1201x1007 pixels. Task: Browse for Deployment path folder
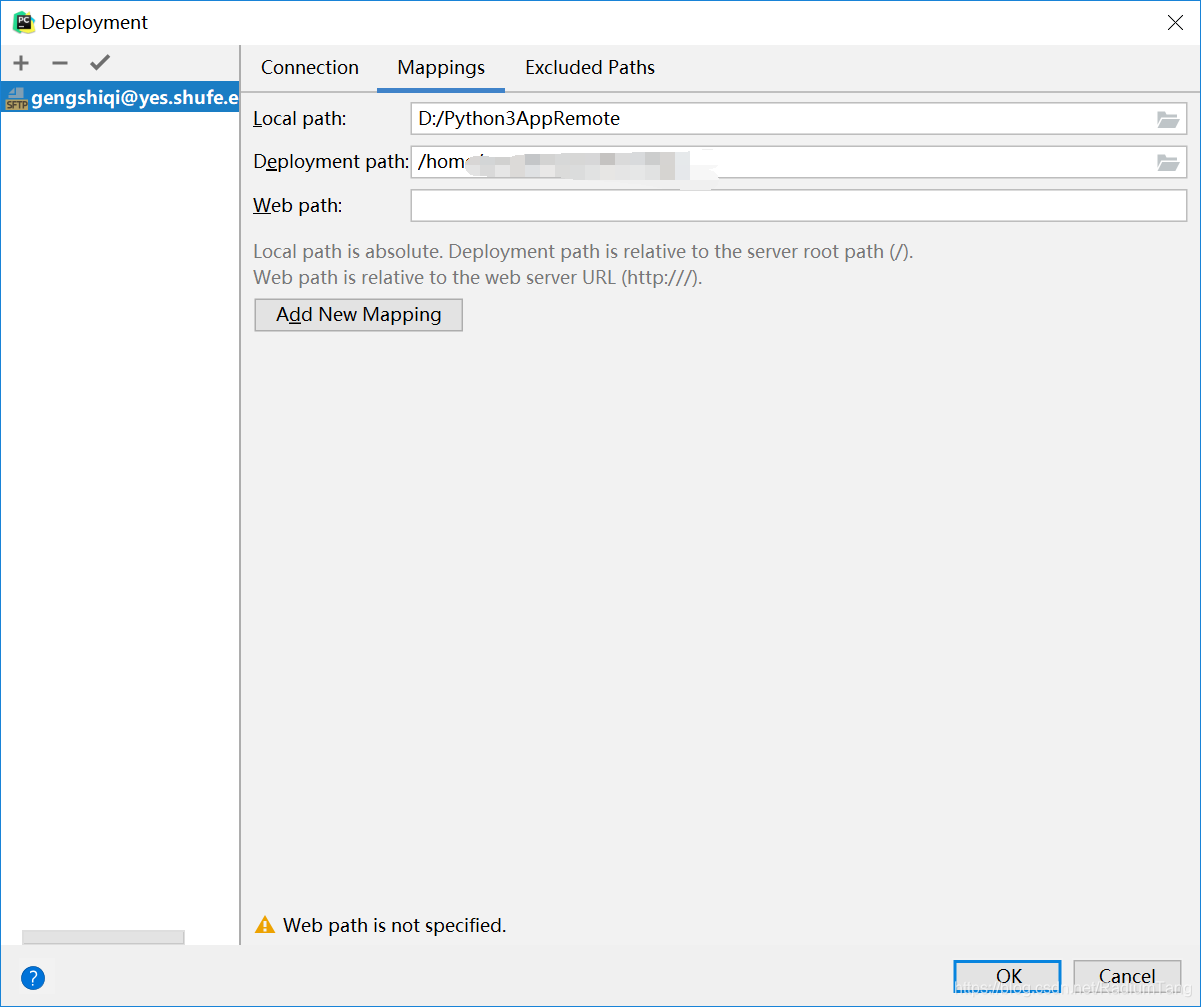pyautogui.click(x=1167, y=162)
